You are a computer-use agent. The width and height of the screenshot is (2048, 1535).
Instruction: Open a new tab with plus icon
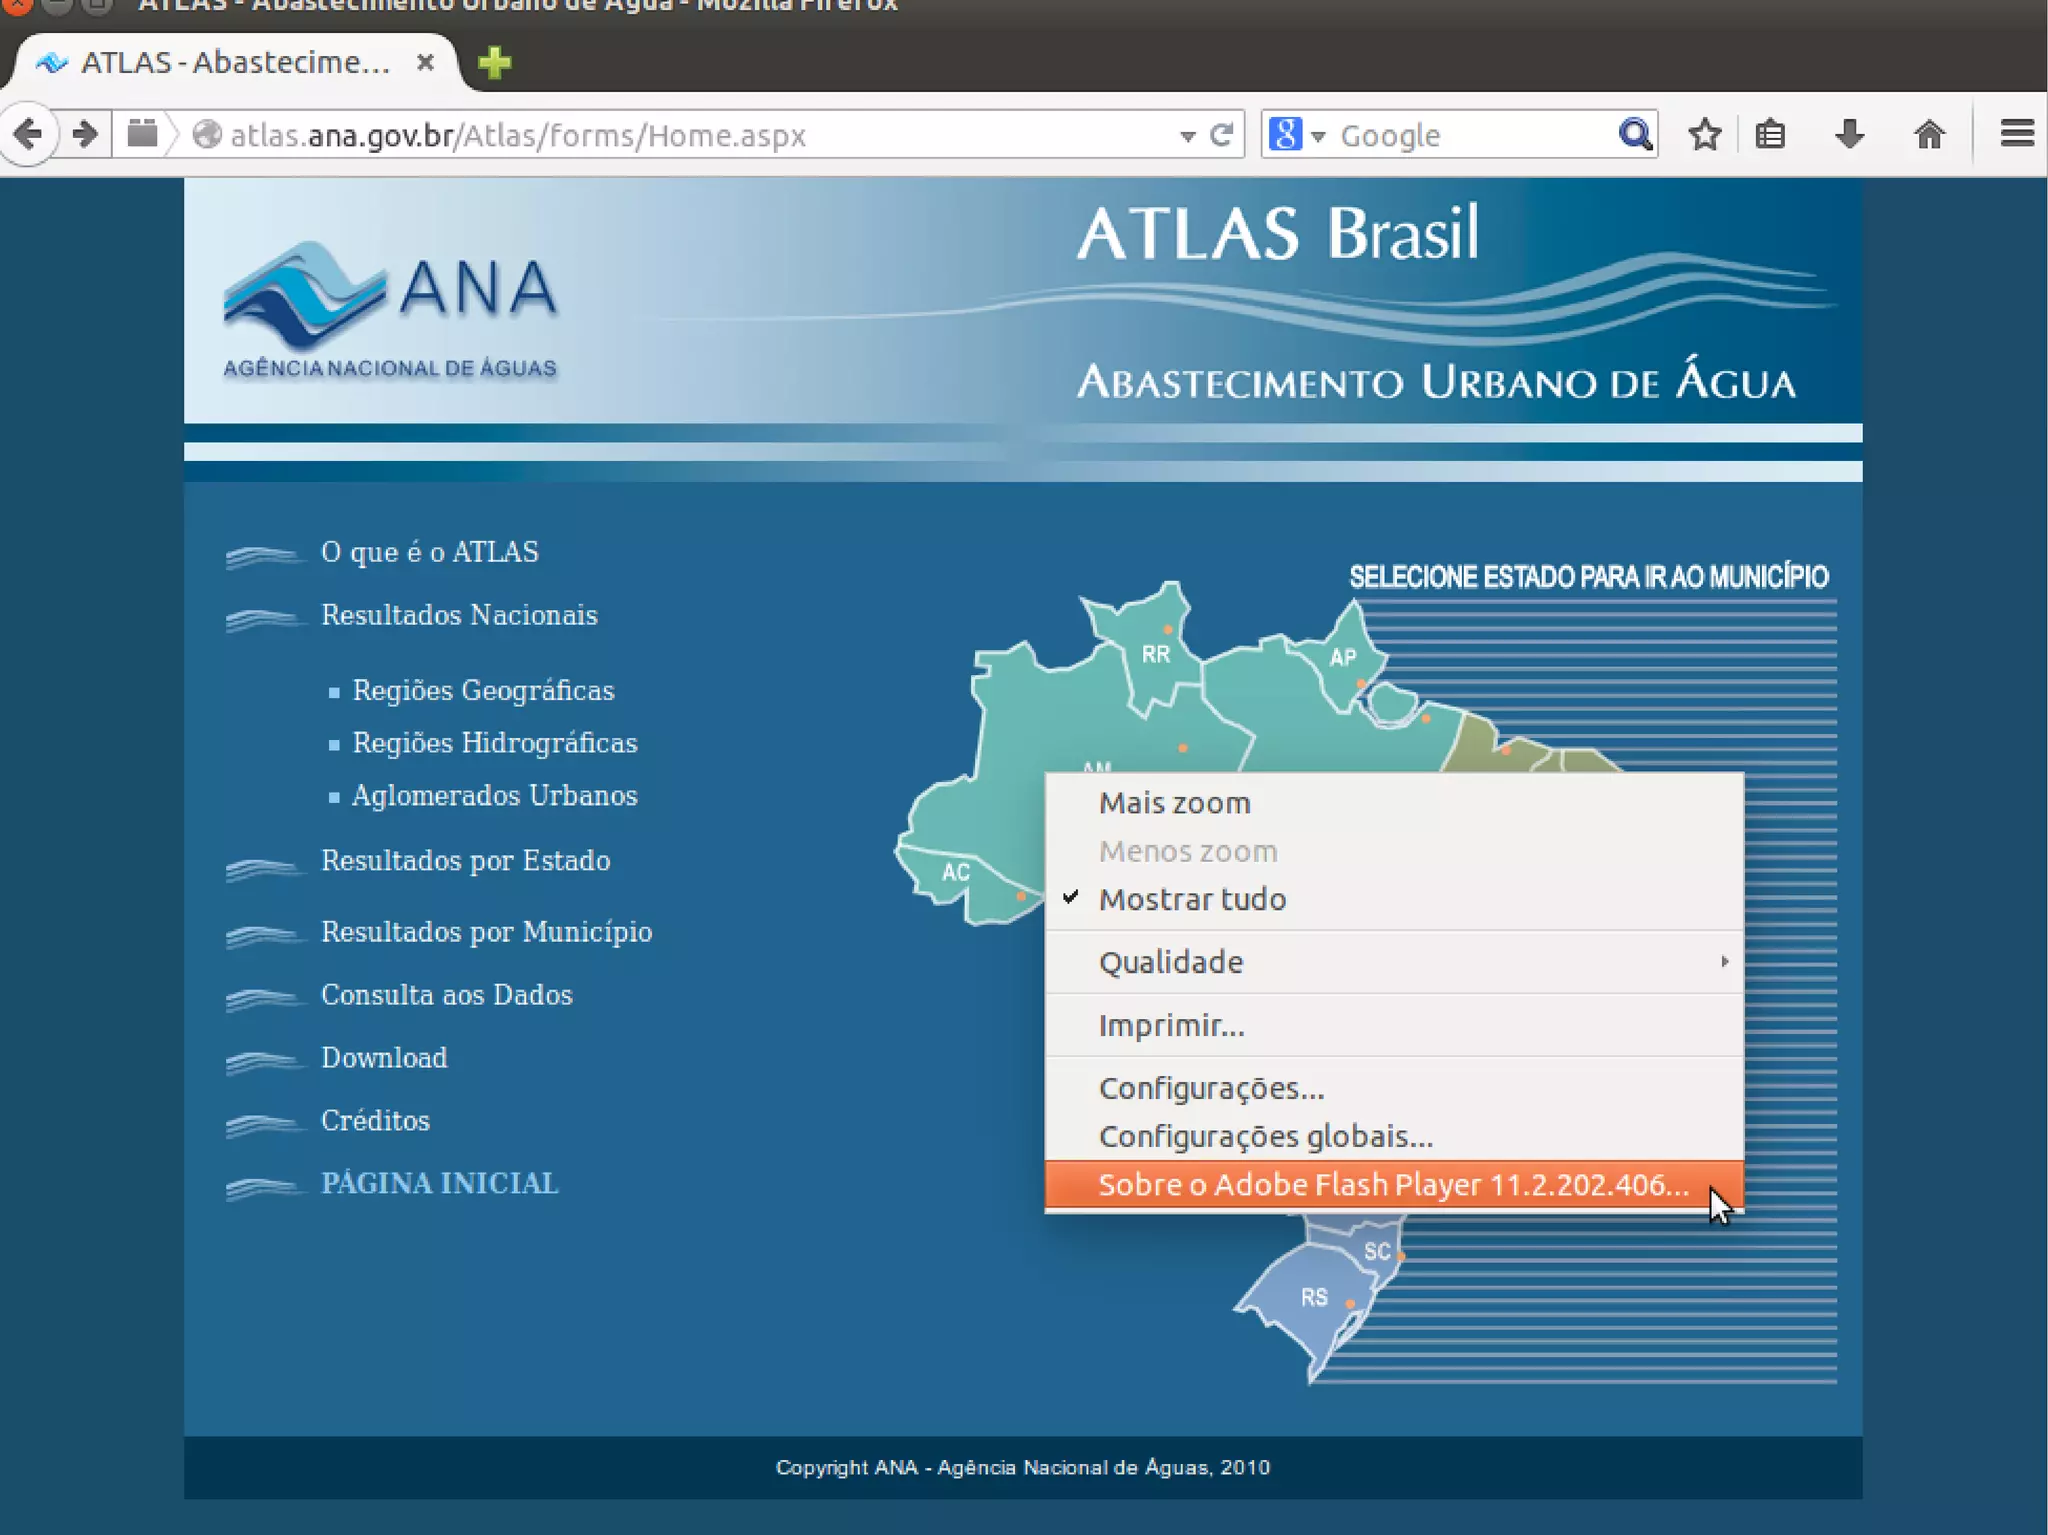pos(494,63)
